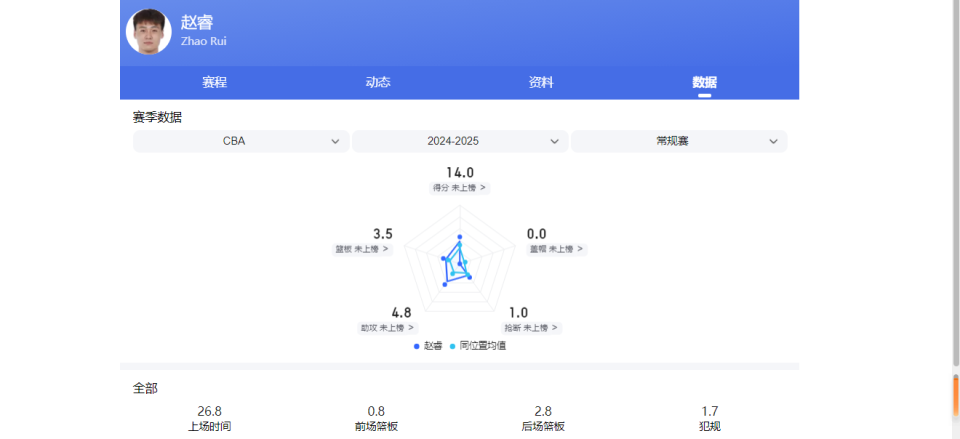This screenshot has width=960, height=439.
Task: Open the 动态 (news) tab
Action: coord(378,83)
